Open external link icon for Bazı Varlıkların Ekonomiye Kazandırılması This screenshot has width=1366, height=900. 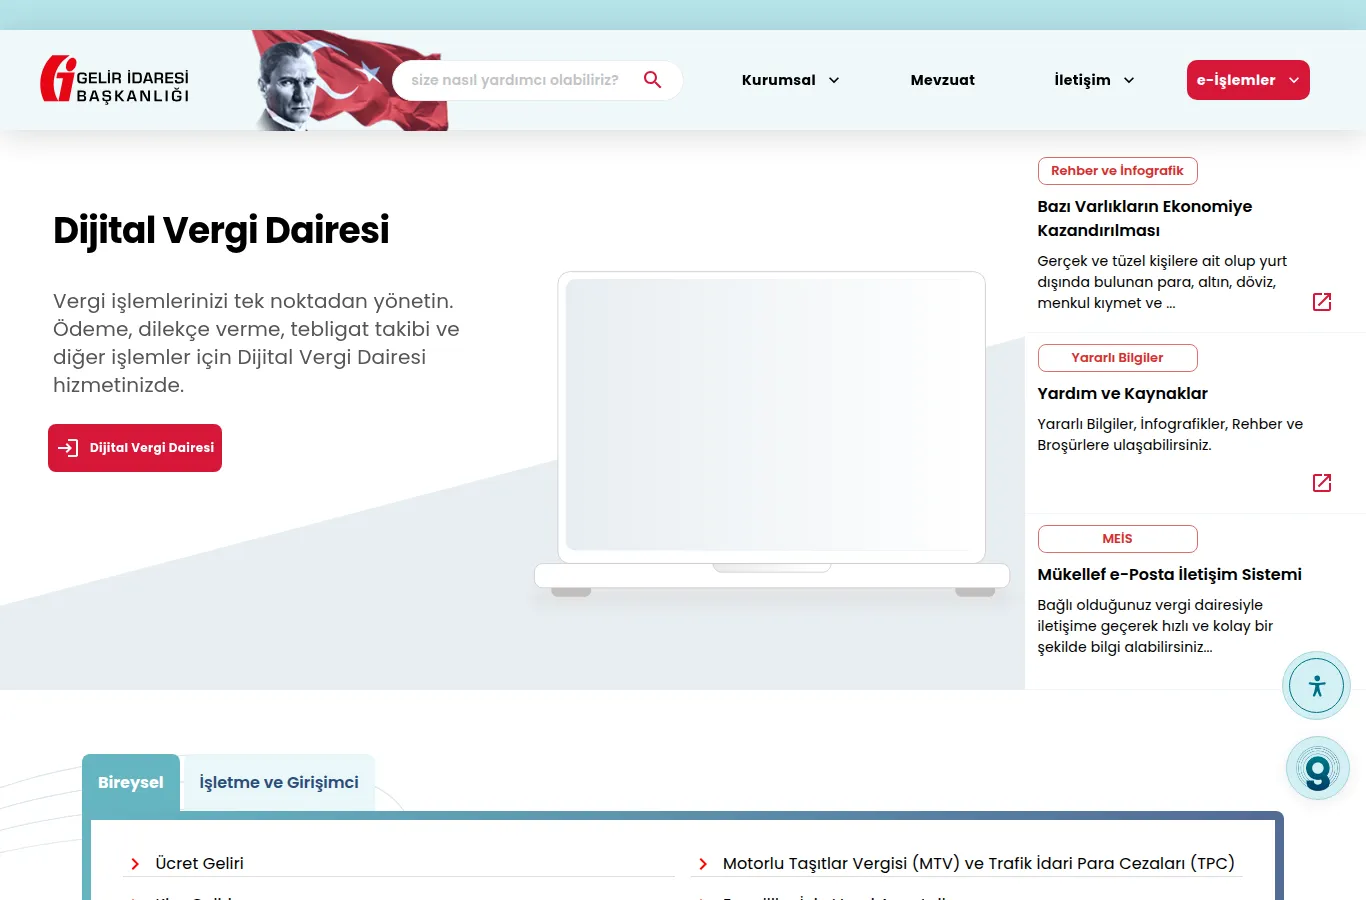tap(1322, 302)
